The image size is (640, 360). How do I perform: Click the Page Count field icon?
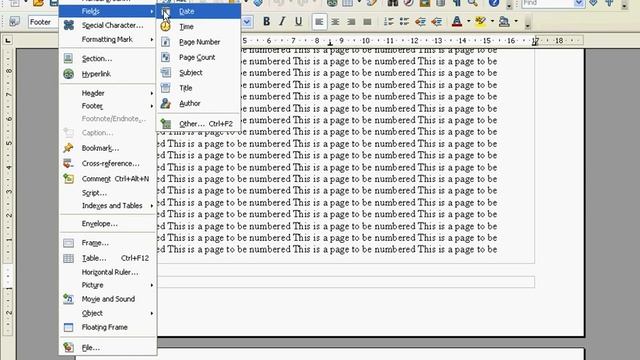[x=165, y=58]
